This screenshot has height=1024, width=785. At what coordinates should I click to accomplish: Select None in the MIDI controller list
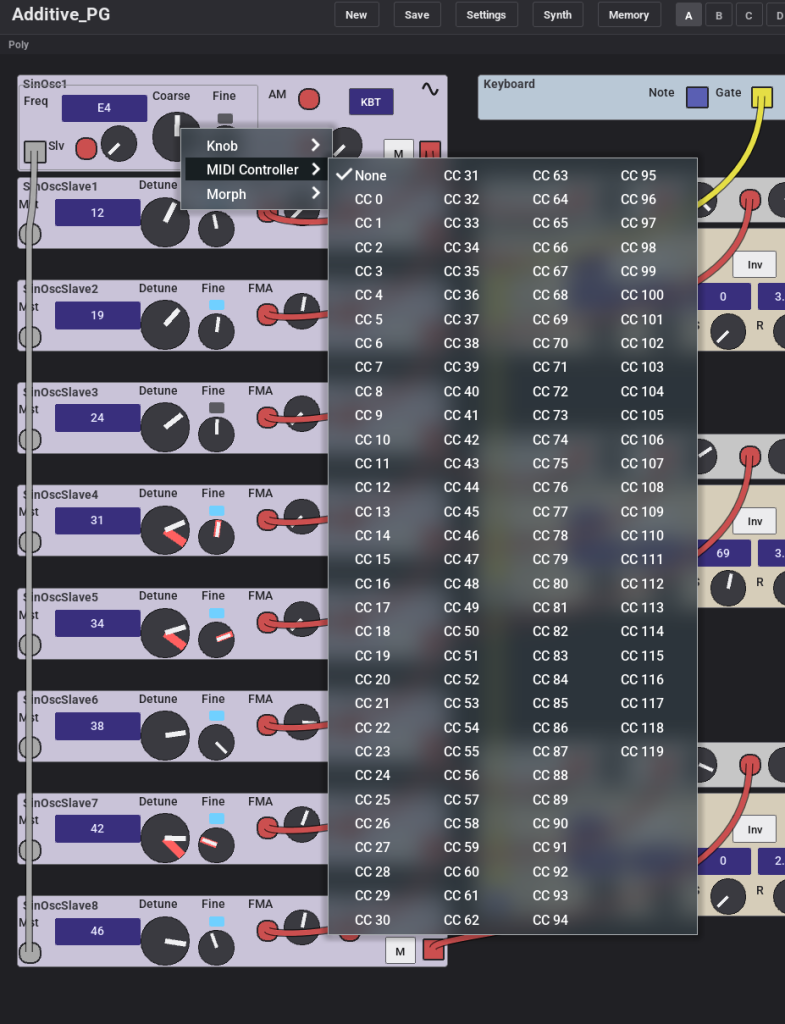click(370, 176)
